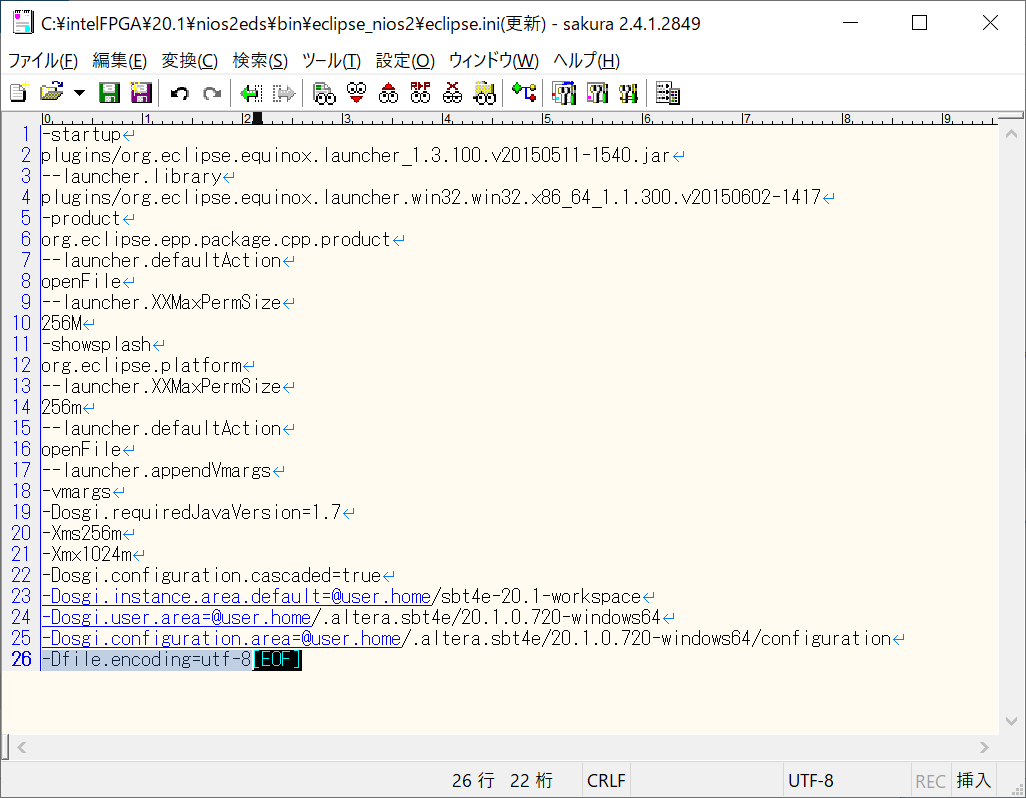
Task: Click '--launcher.appendVmargs' text
Action: [156, 470]
